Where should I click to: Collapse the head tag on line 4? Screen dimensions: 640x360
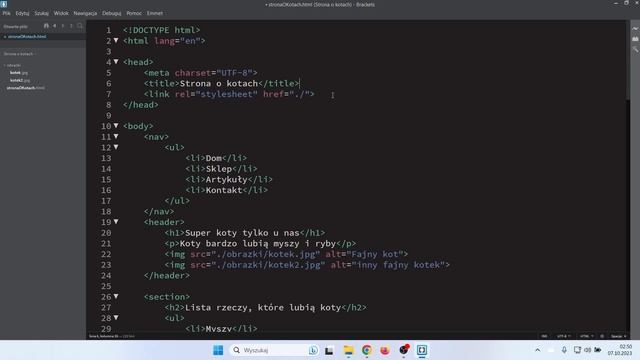coord(116,62)
